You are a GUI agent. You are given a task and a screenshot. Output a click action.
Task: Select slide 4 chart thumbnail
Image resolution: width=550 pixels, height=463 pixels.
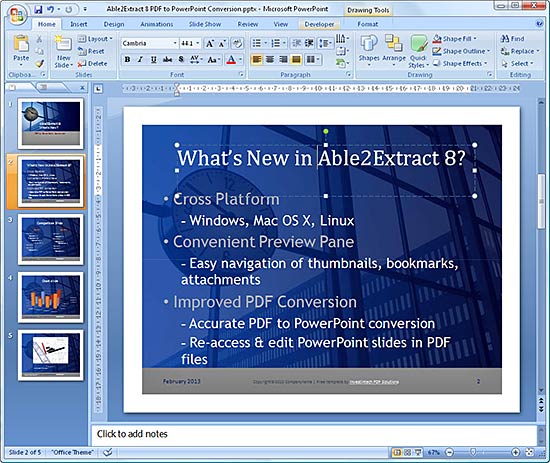click(51, 297)
